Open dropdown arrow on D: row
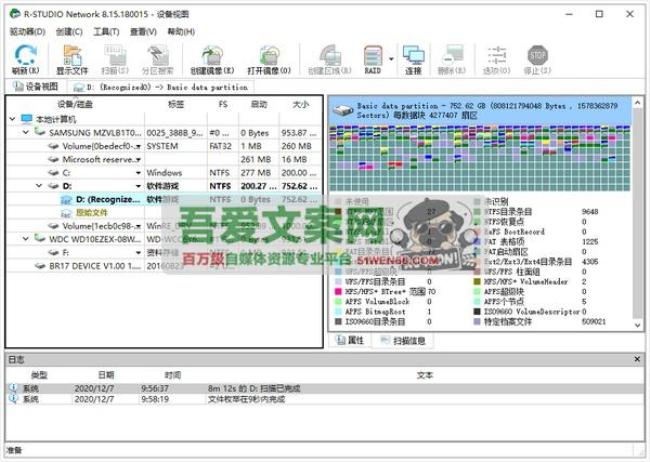The image size is (650, 462). click(138, 186)
